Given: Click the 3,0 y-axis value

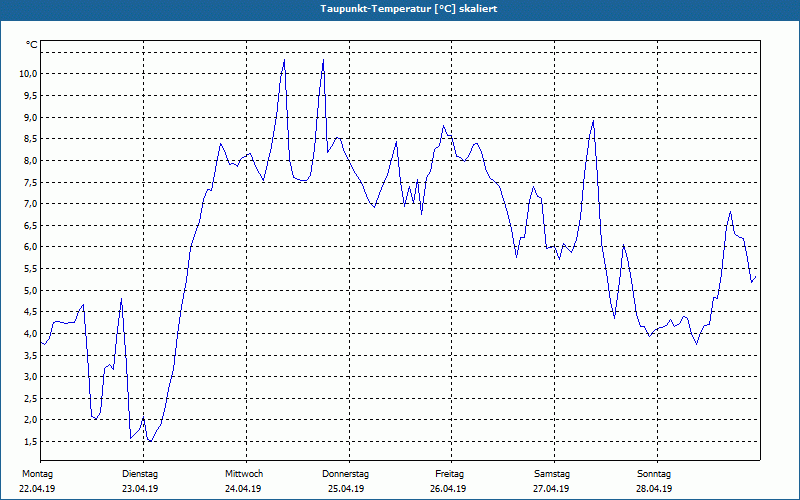Looking at the screenshot, I should pyautogui.click(x=30, y=377).
